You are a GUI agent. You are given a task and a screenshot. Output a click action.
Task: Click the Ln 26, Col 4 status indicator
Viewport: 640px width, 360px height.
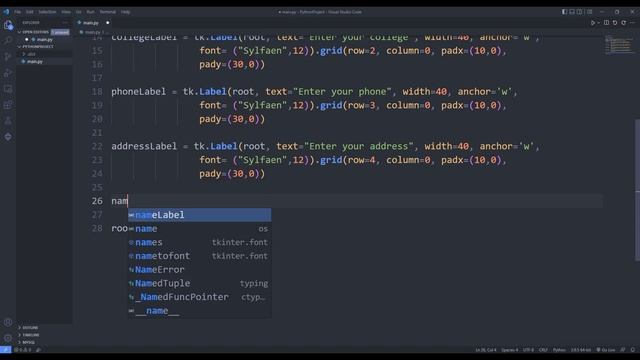485,350
